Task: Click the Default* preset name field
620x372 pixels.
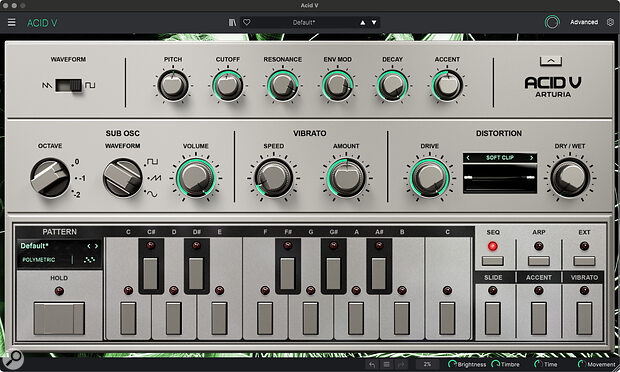Action: pyautogui.click(x=304, y=23)
